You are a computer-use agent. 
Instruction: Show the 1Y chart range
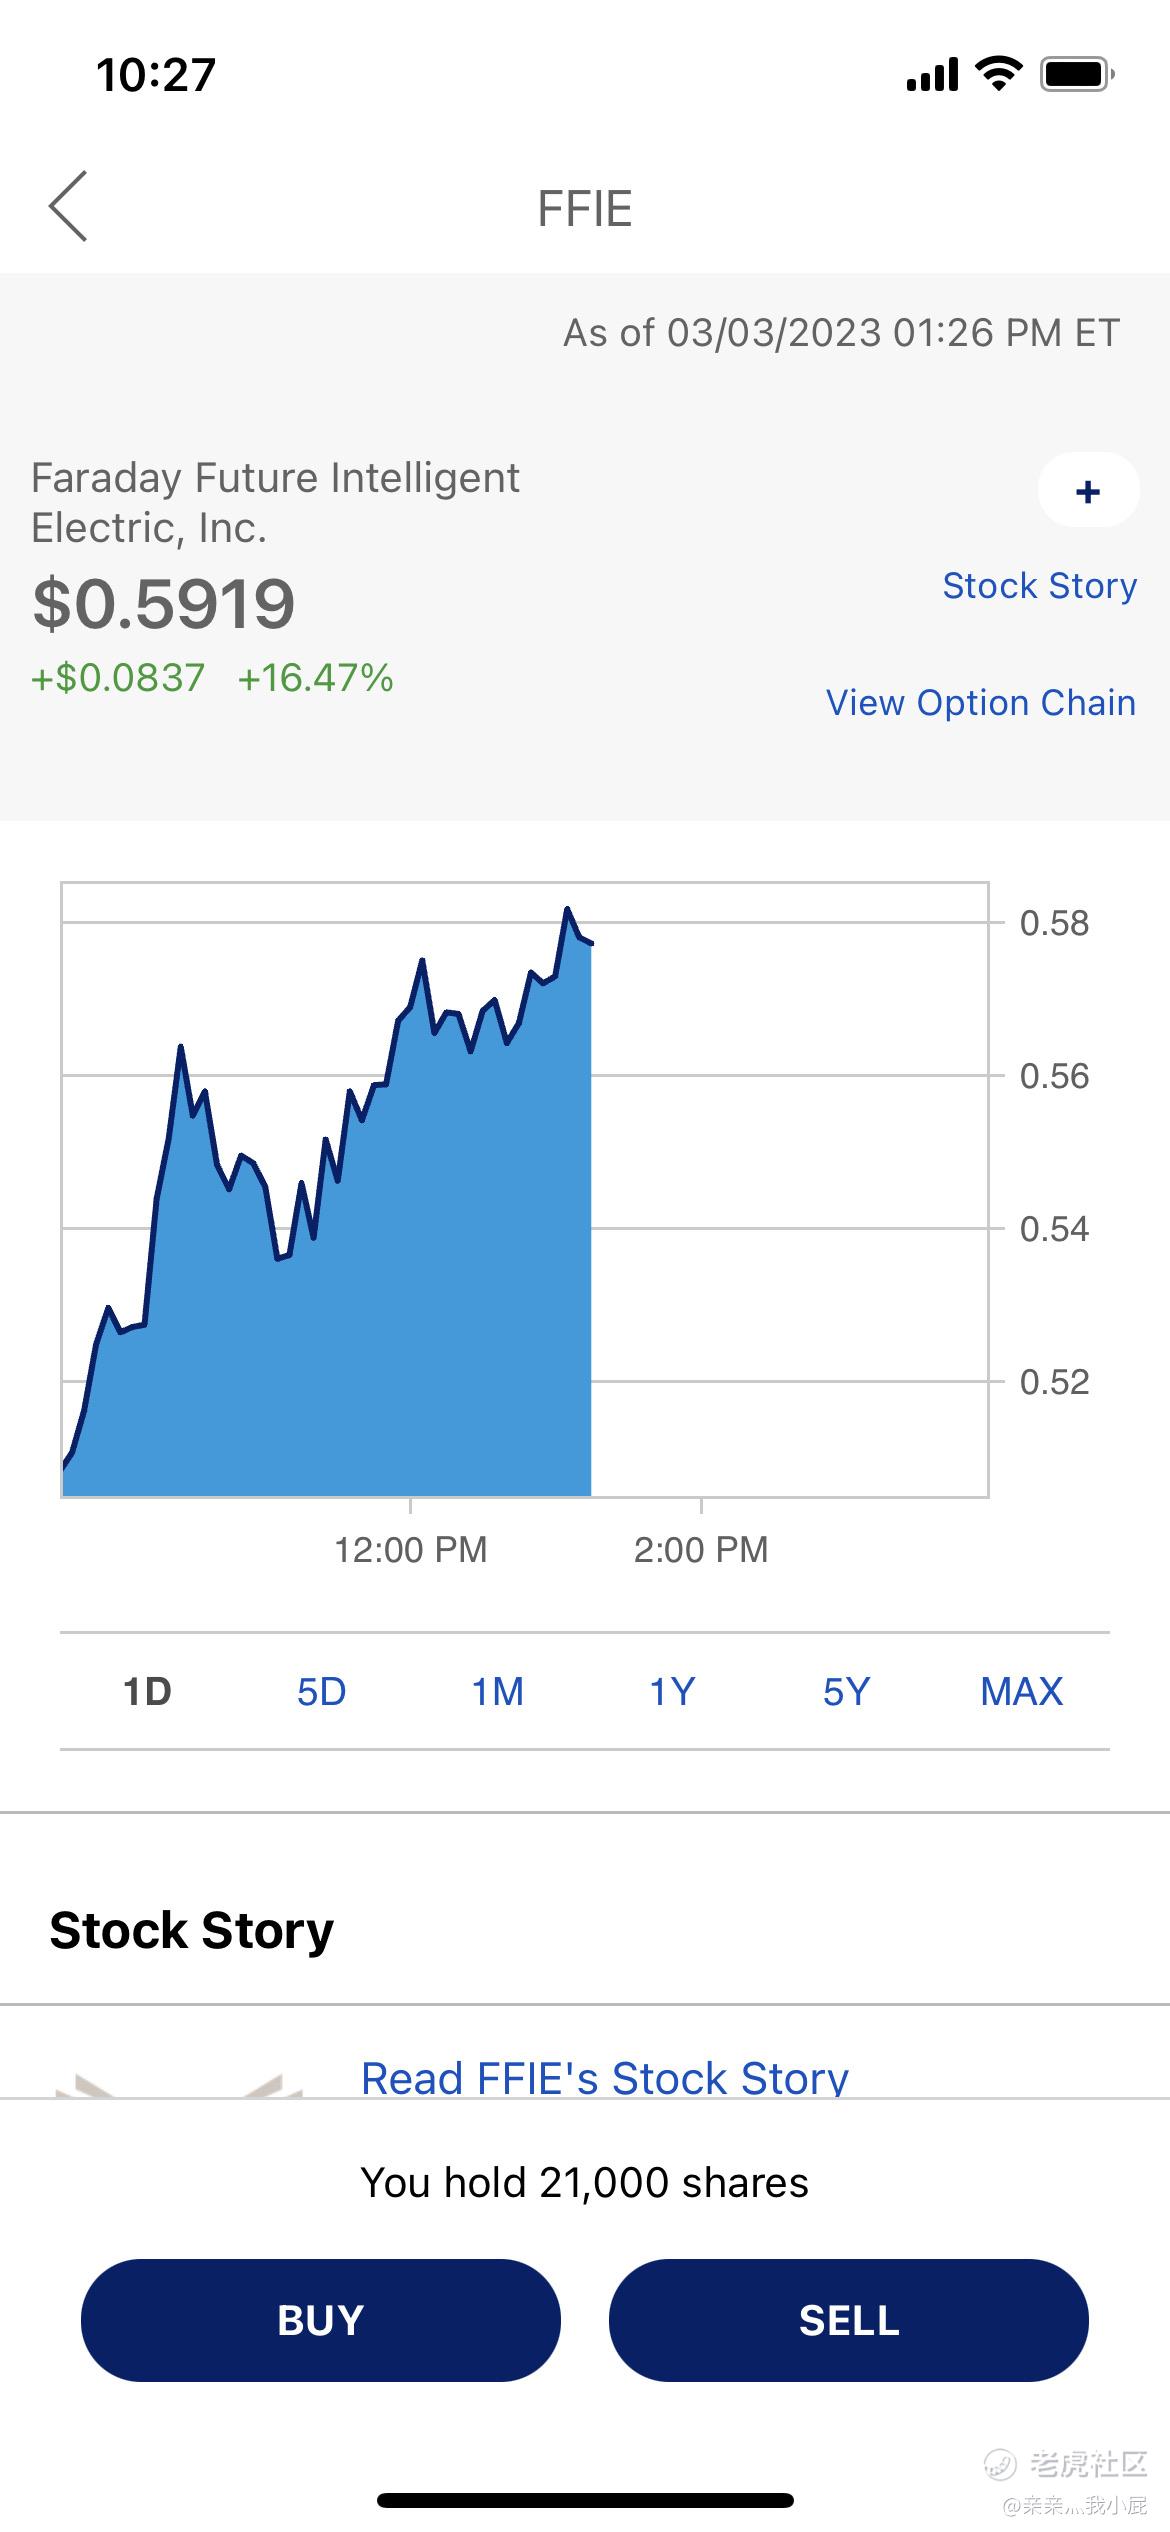coord(672,1692)
